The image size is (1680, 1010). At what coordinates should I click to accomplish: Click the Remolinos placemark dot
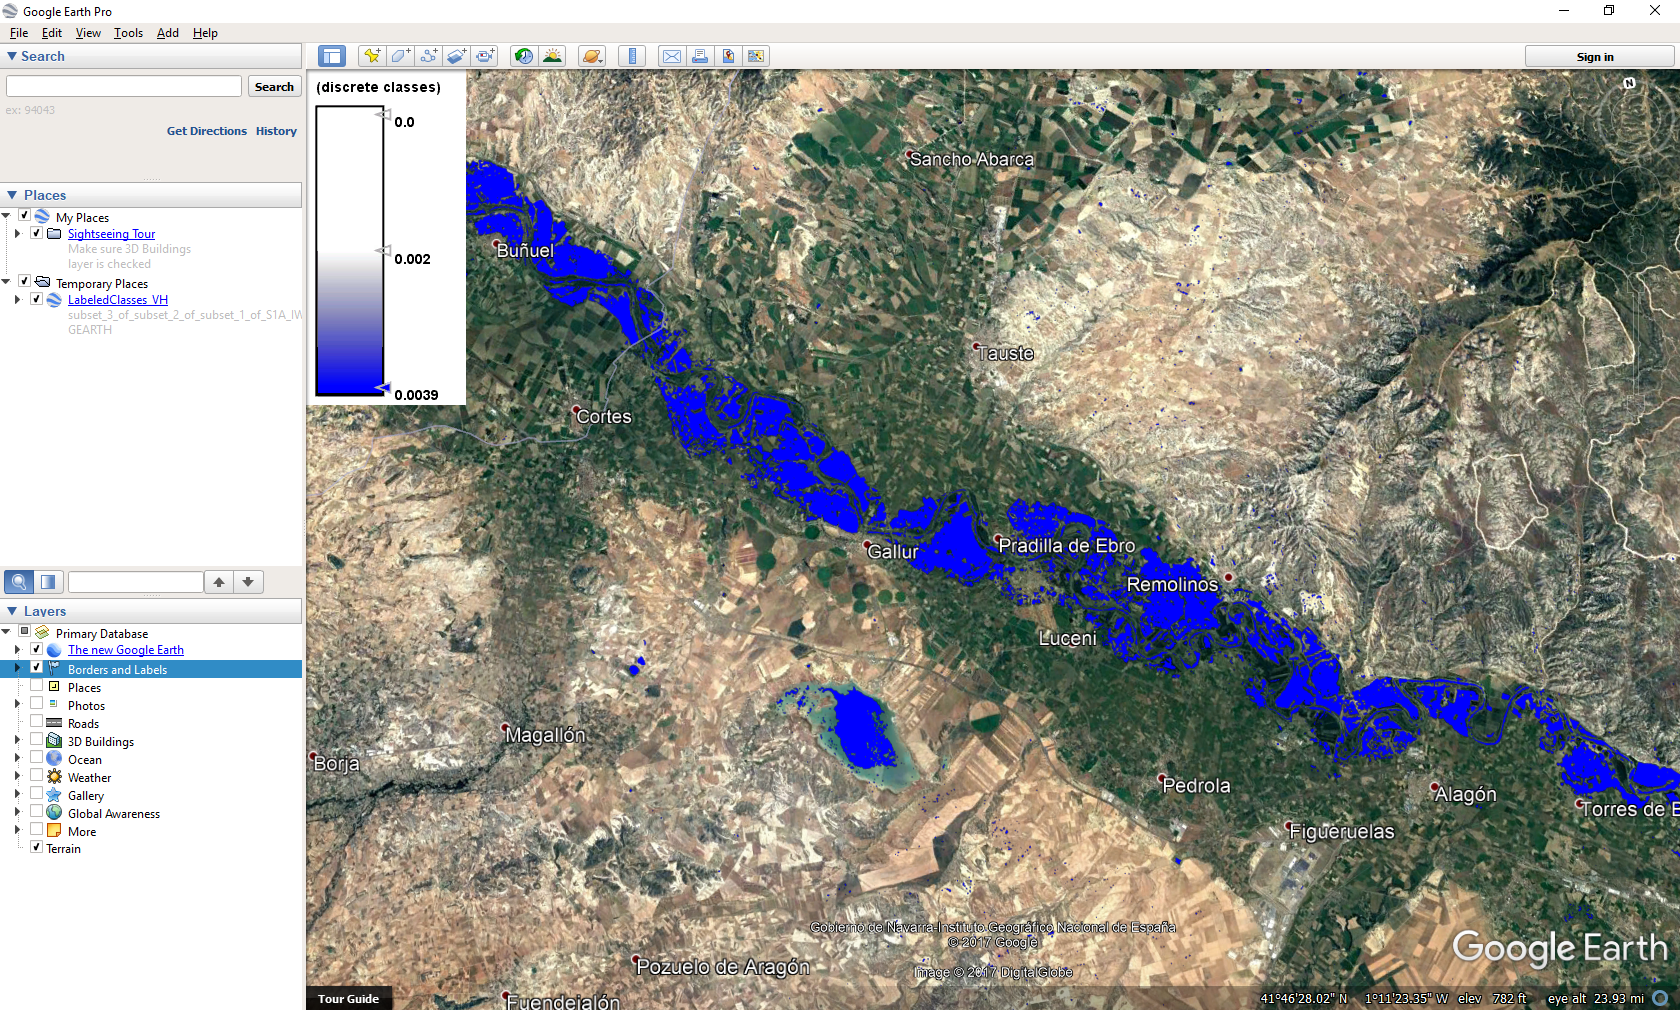pos(1229,577)
